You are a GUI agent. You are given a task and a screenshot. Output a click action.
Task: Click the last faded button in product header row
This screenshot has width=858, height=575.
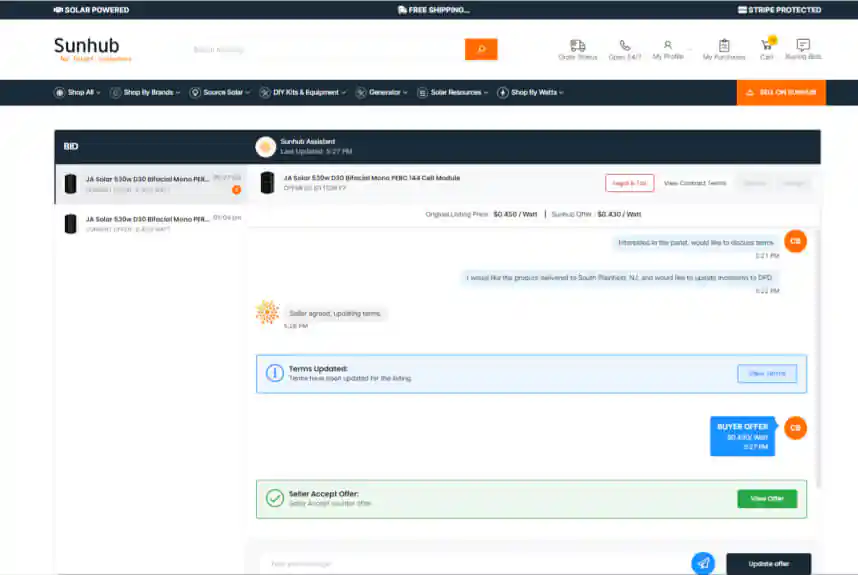click(792, 183)
